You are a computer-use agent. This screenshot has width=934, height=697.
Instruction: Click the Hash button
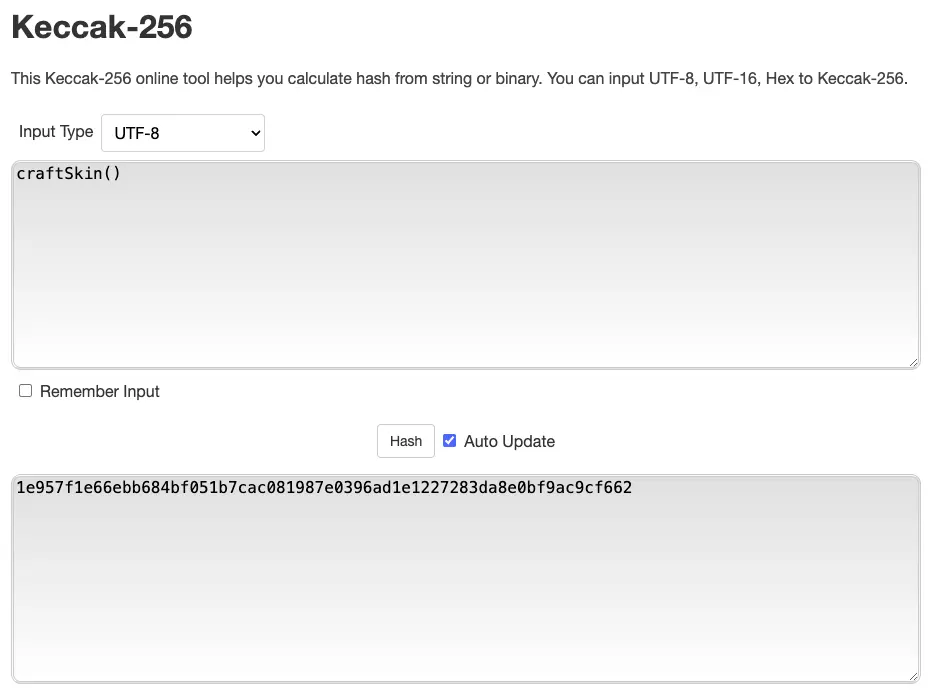405,441
